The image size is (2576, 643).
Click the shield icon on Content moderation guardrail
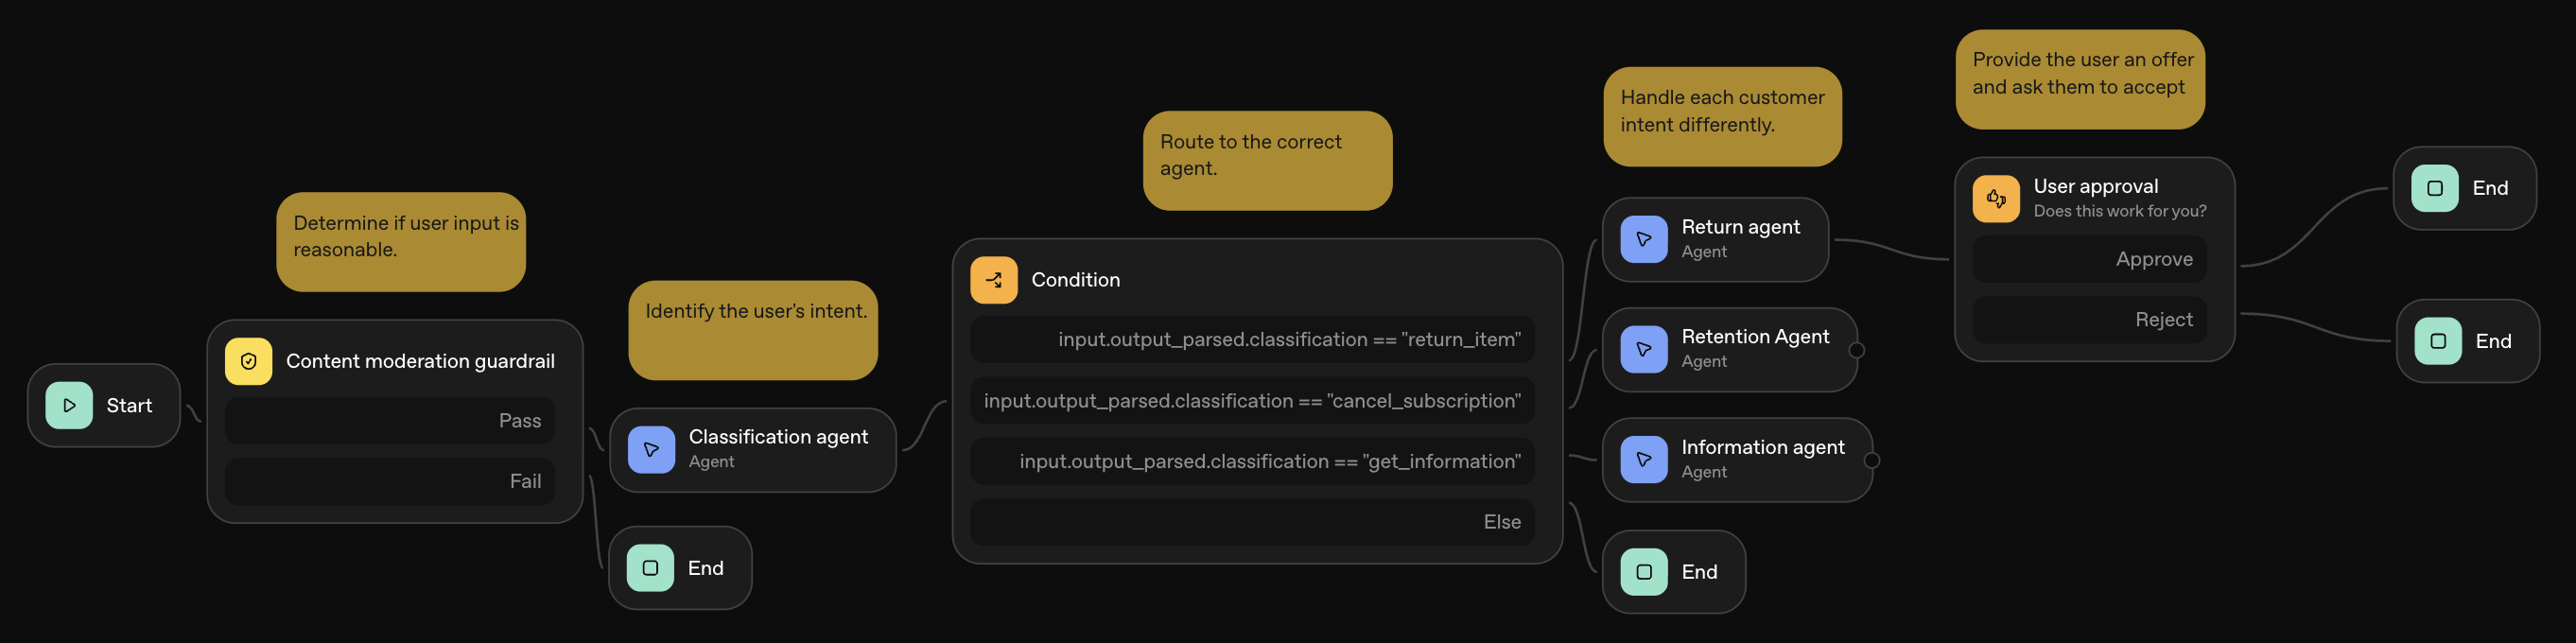point(250,361)
